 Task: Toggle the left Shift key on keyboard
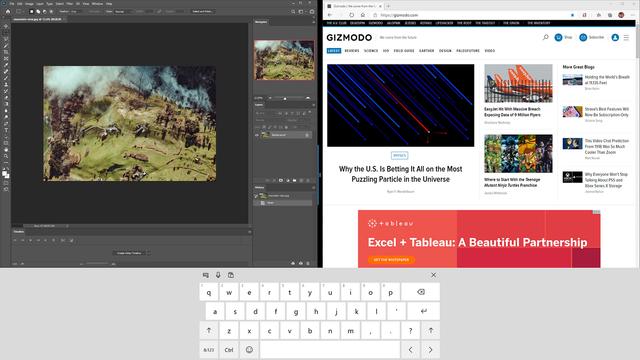click(209, 331)
